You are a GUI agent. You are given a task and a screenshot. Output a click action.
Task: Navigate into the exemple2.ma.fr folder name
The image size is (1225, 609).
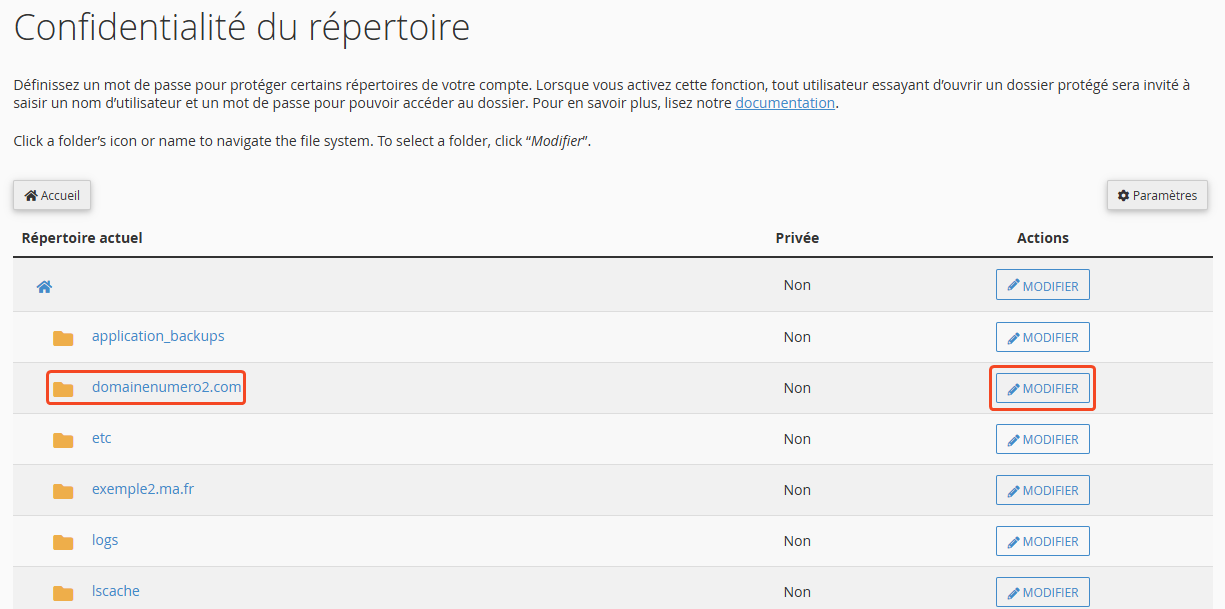143,489
